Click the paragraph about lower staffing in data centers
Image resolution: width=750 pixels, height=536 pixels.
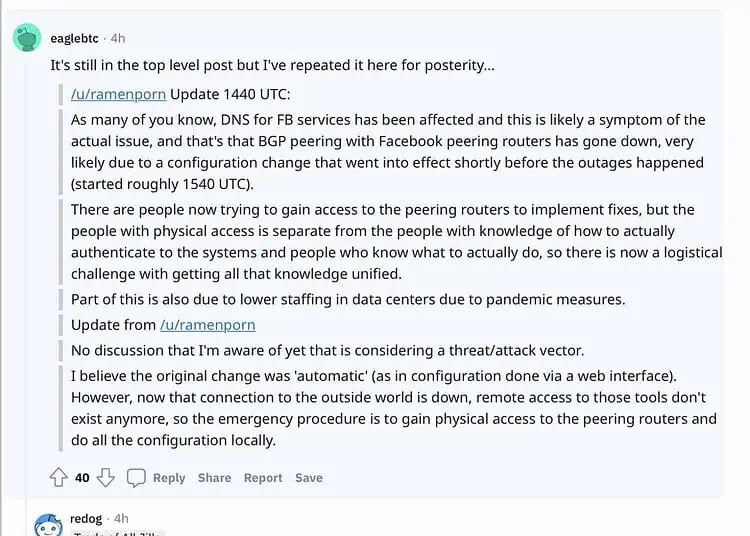[x=348, y=299]
